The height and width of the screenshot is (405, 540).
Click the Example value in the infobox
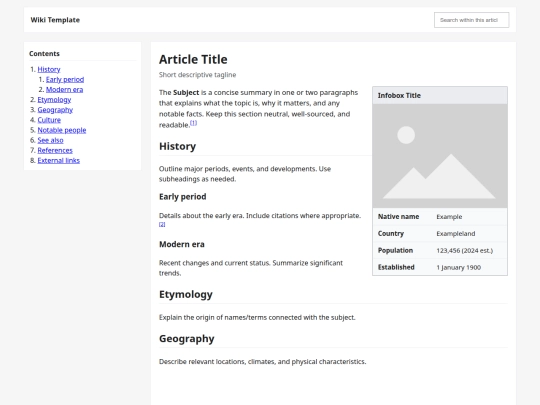pos(449,217)
